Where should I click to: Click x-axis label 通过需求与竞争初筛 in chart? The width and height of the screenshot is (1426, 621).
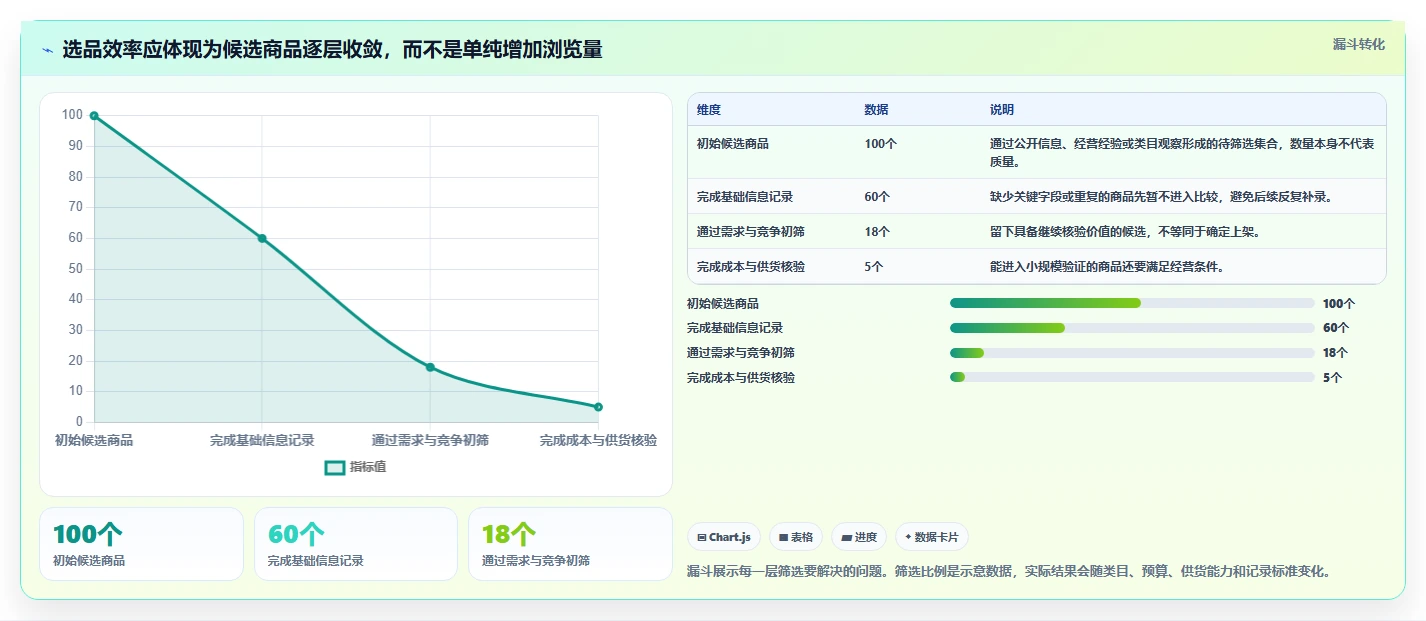click(x=430, y=440)
